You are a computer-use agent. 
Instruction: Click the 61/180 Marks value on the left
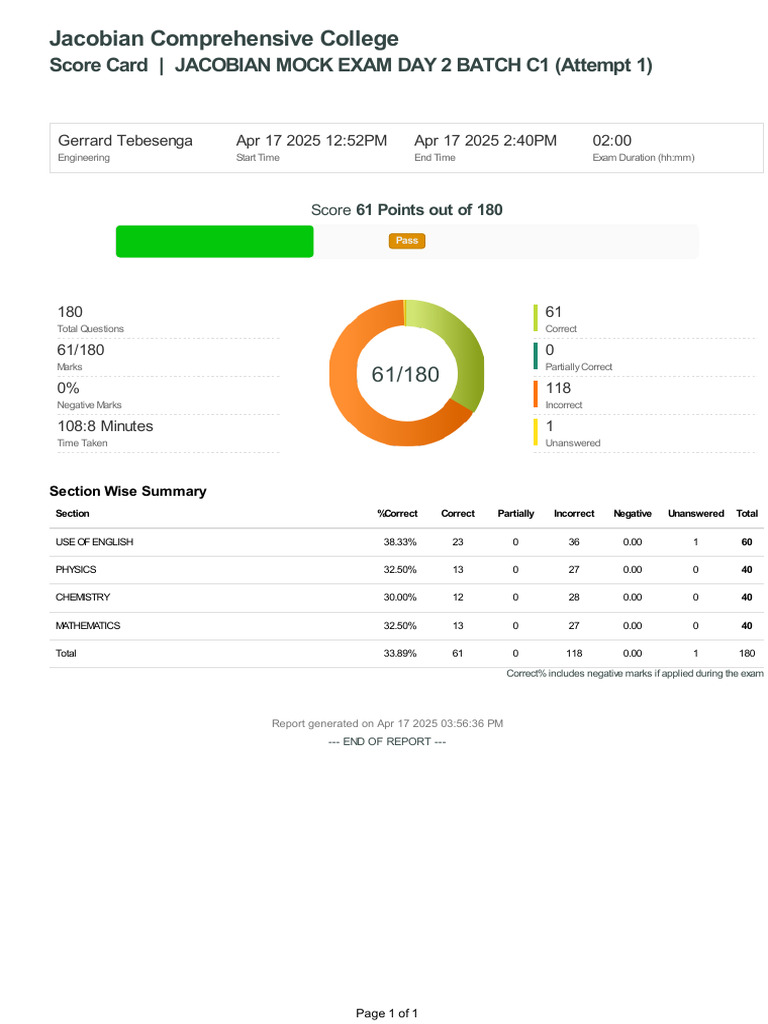(80, 349)
